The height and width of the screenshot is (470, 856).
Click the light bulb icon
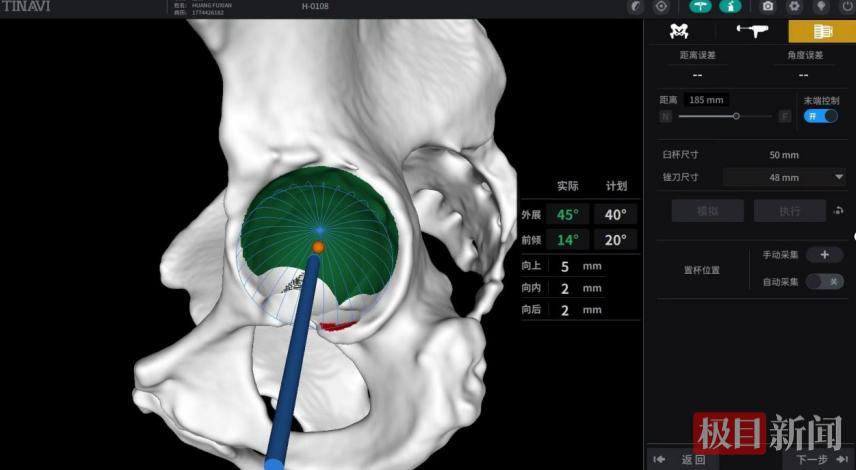click(820, 7)
